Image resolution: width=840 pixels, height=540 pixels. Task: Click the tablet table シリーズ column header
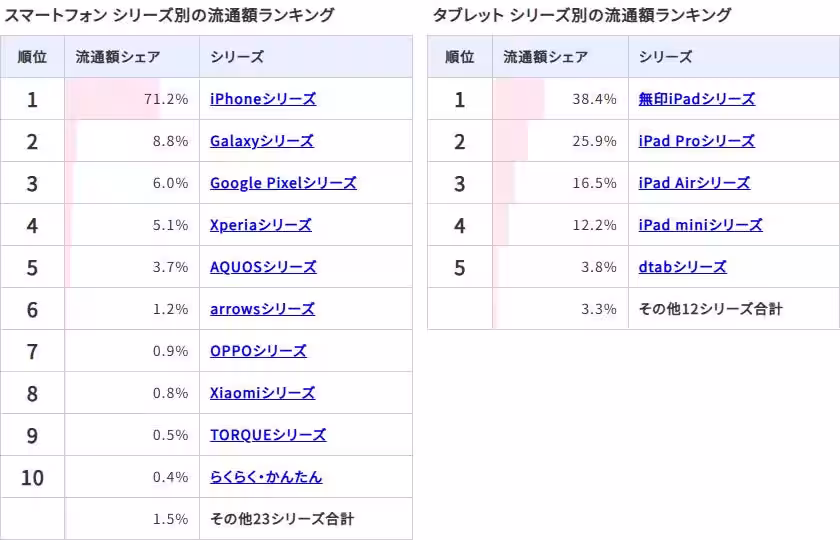click(x=665, y=57)
